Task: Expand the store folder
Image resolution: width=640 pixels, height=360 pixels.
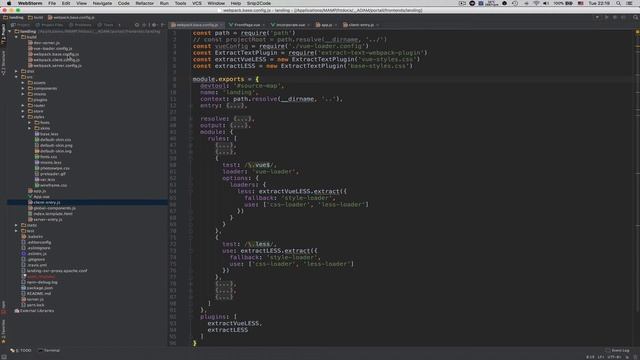Action: pyautogui.click(x=23, y=111)
